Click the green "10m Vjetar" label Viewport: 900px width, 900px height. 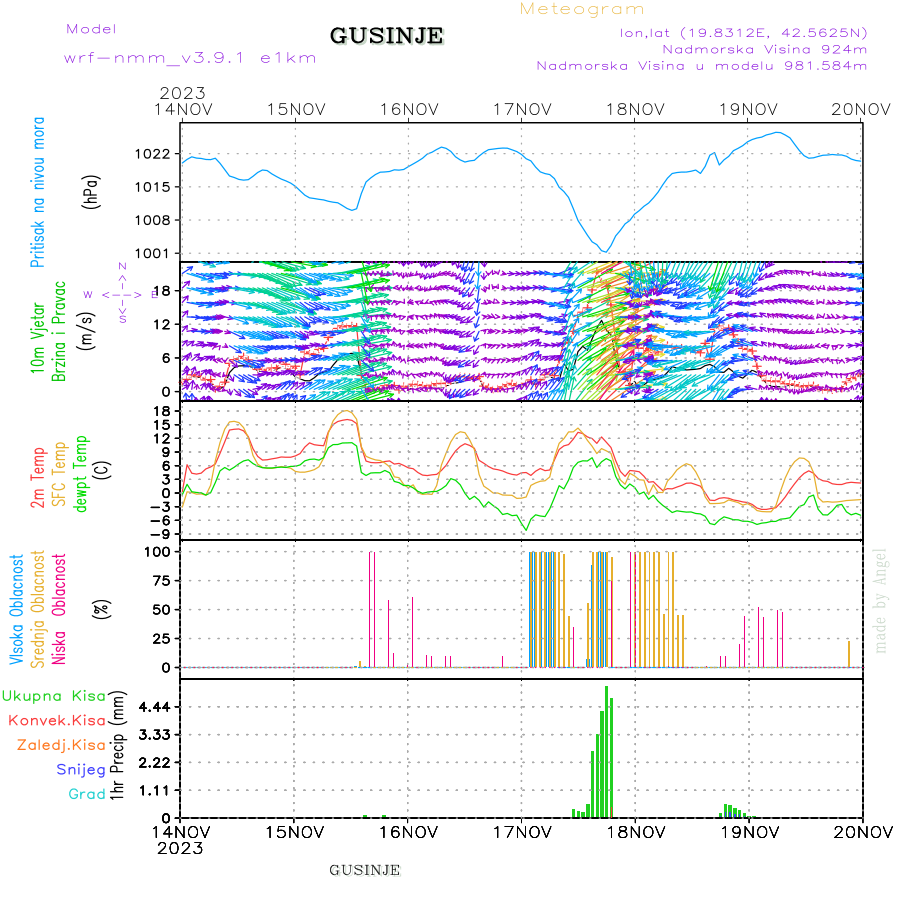click(37, 338)
